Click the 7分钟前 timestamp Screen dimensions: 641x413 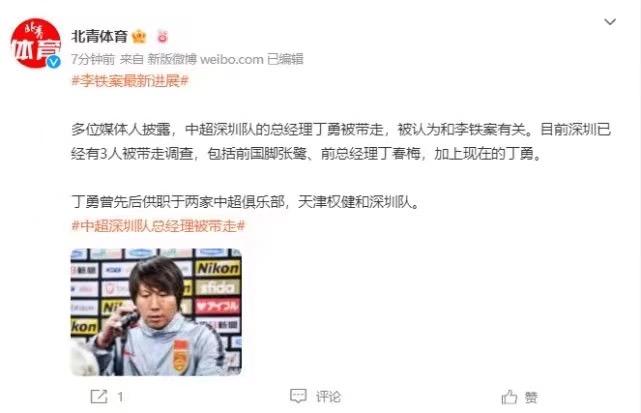[93, 59]
